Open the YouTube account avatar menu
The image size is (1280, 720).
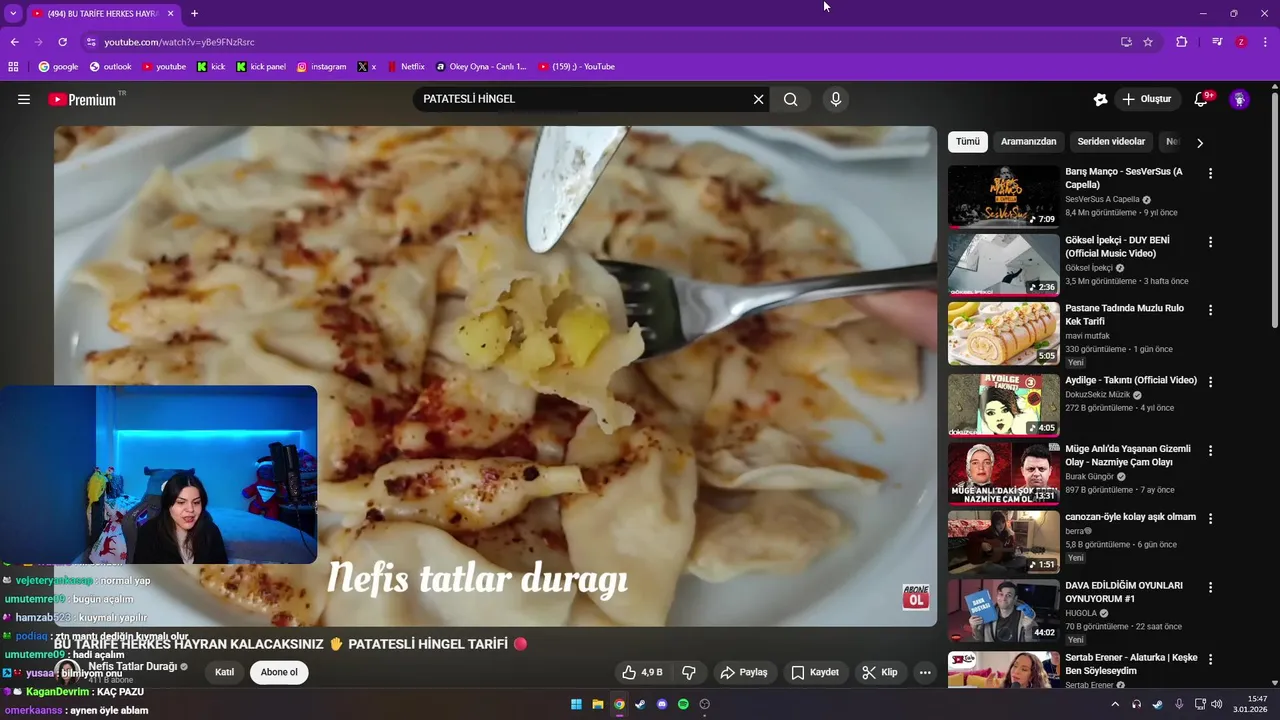point(1239,99)
